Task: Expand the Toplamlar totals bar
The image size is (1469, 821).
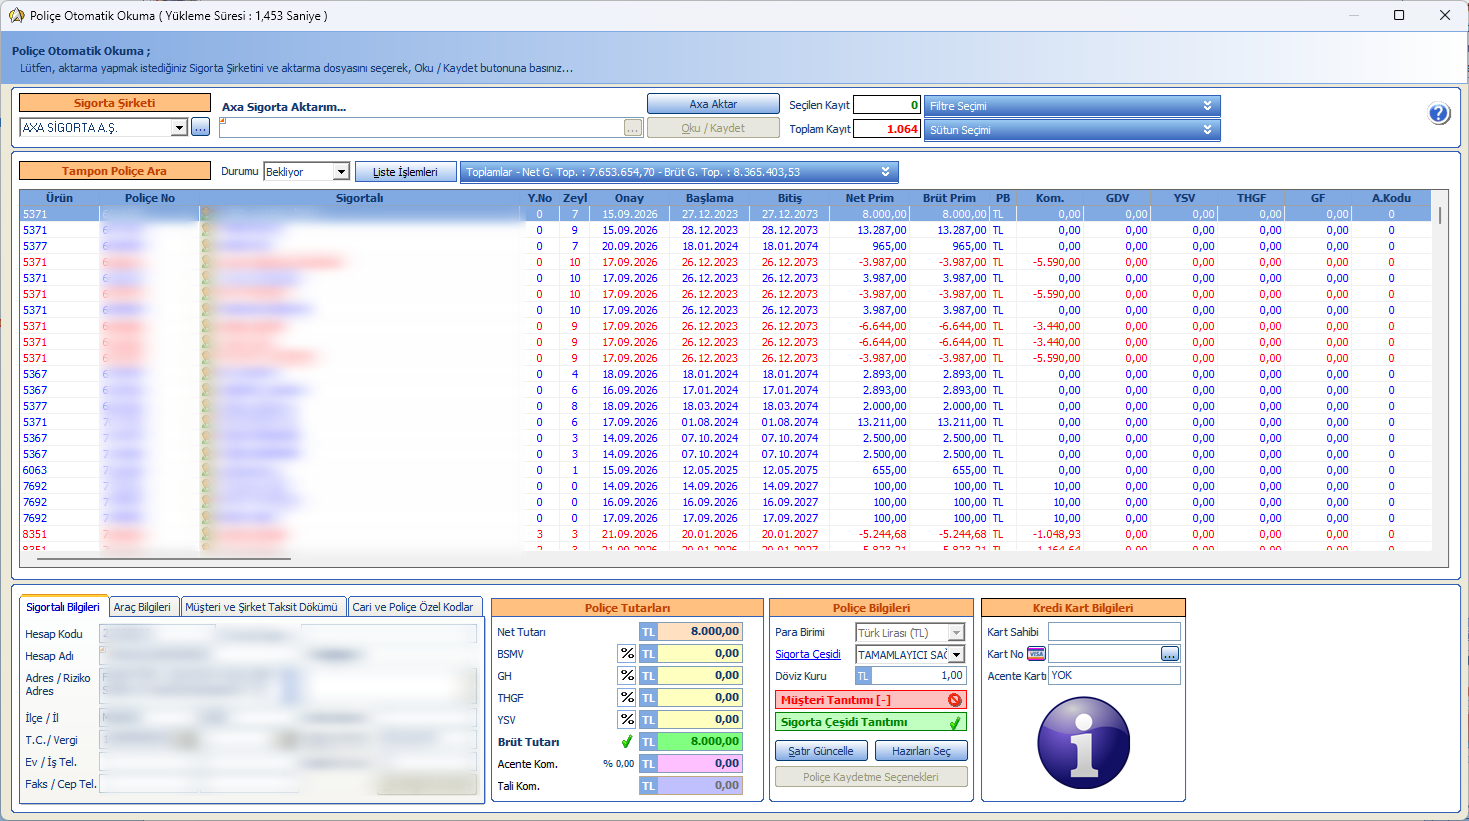Action: [x=885, y=172]
